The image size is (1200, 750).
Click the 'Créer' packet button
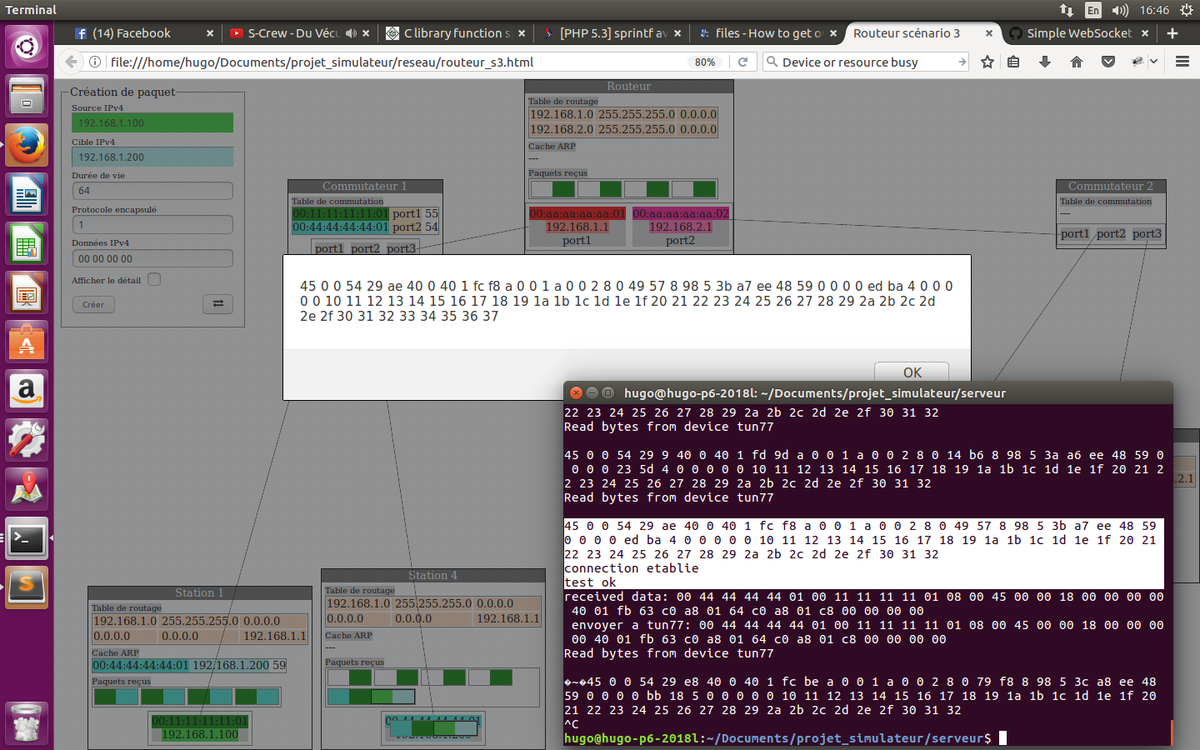(x=93, y=304)
